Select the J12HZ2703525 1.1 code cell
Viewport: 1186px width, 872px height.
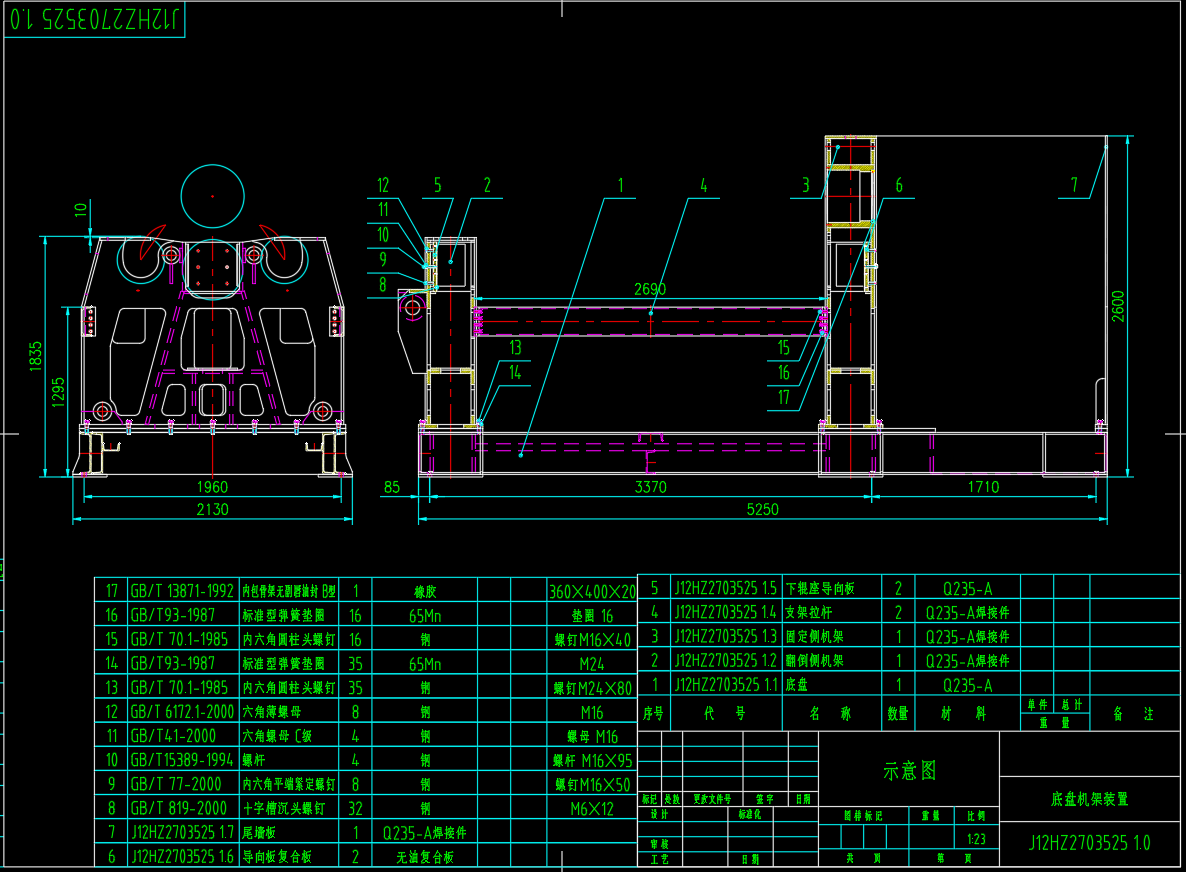(726, 684)
